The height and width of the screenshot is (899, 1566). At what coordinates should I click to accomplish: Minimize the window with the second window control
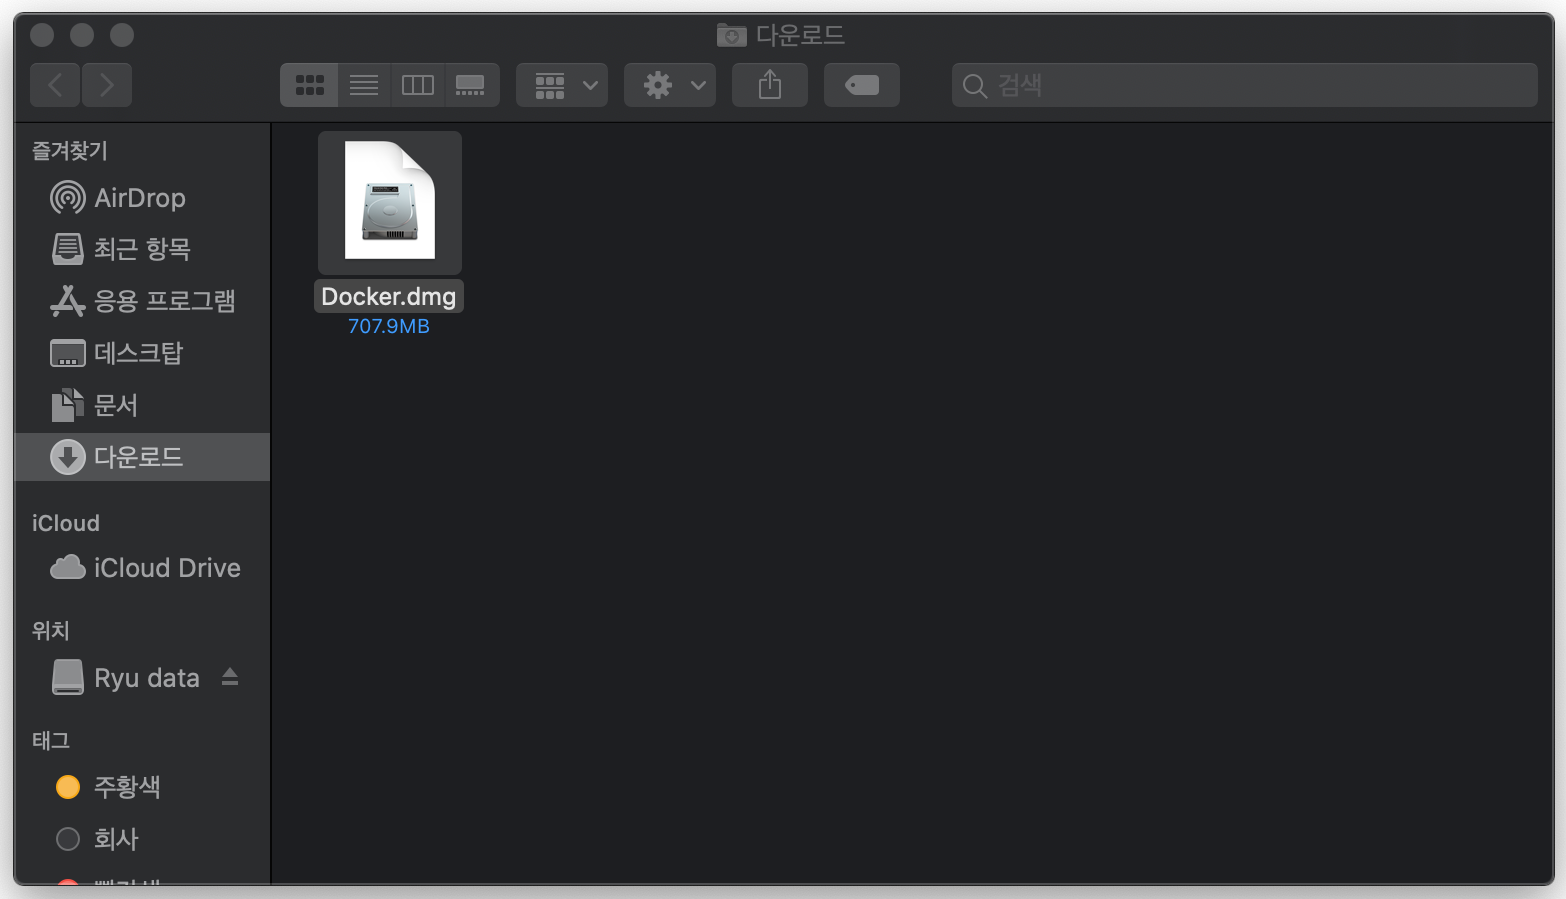82,35
